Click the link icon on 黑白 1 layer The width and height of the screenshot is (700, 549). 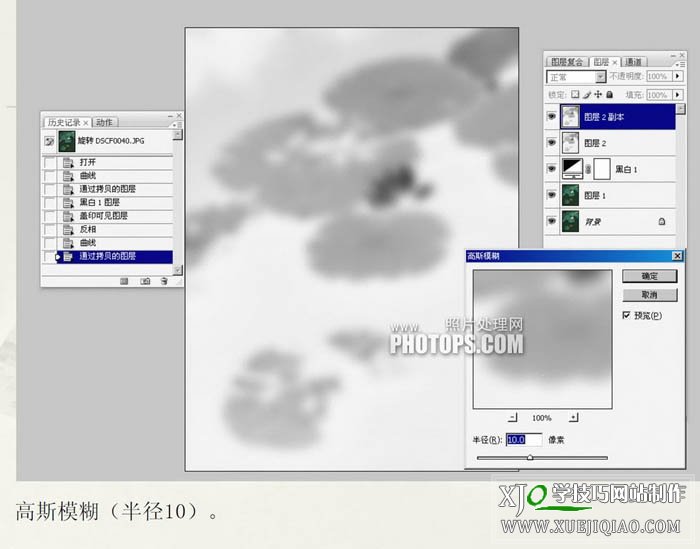click(x=588, y=169)
